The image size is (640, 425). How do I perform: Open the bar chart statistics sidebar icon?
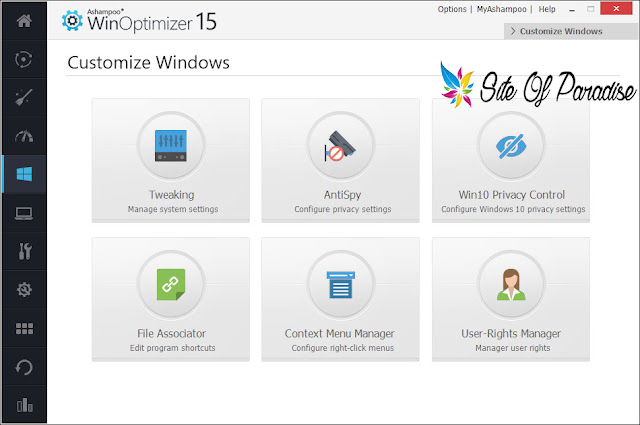tap(24, 405)
